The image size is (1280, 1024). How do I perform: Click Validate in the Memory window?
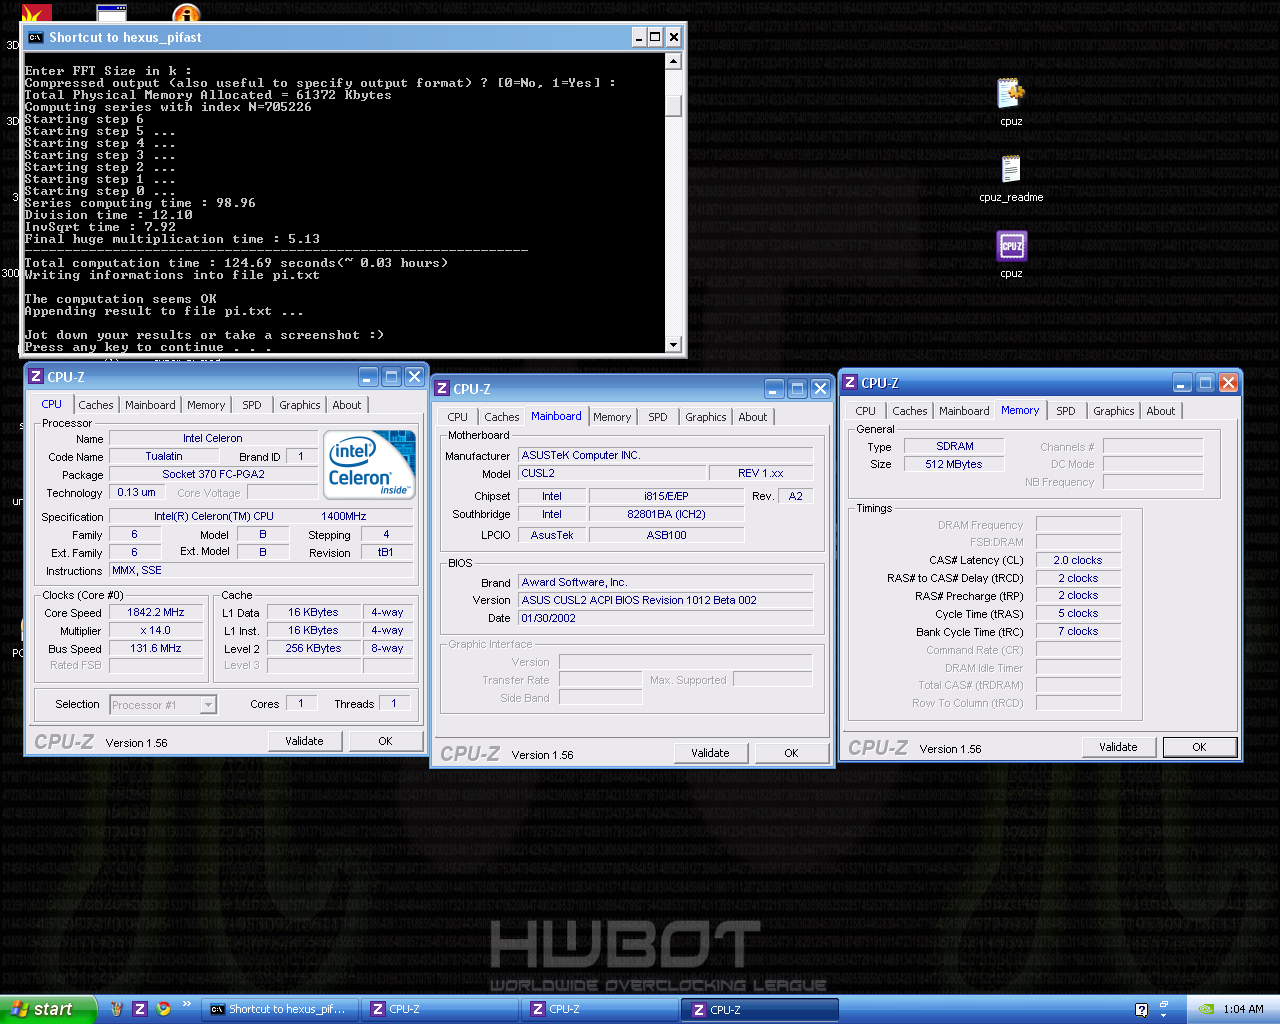pyautogui.click(x=1119, y=747)
